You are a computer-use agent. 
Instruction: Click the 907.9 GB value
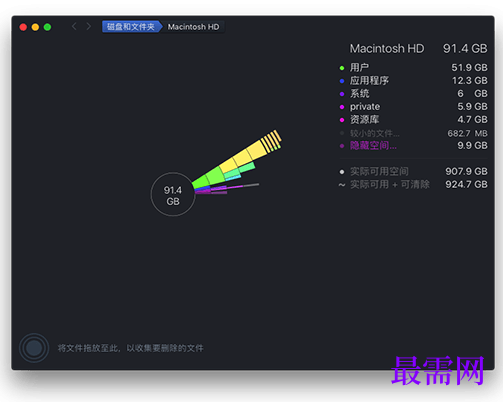click(x=466, y=171)
